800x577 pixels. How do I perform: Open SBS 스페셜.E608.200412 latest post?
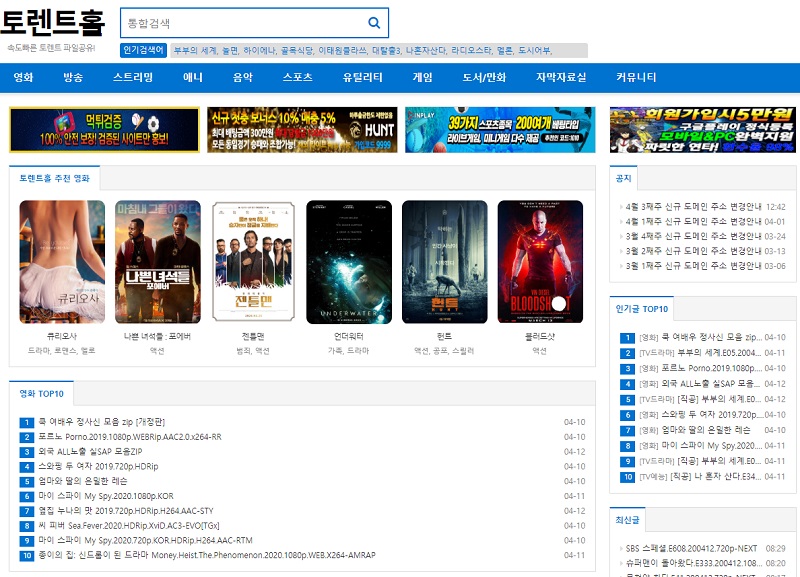[691, 548]
